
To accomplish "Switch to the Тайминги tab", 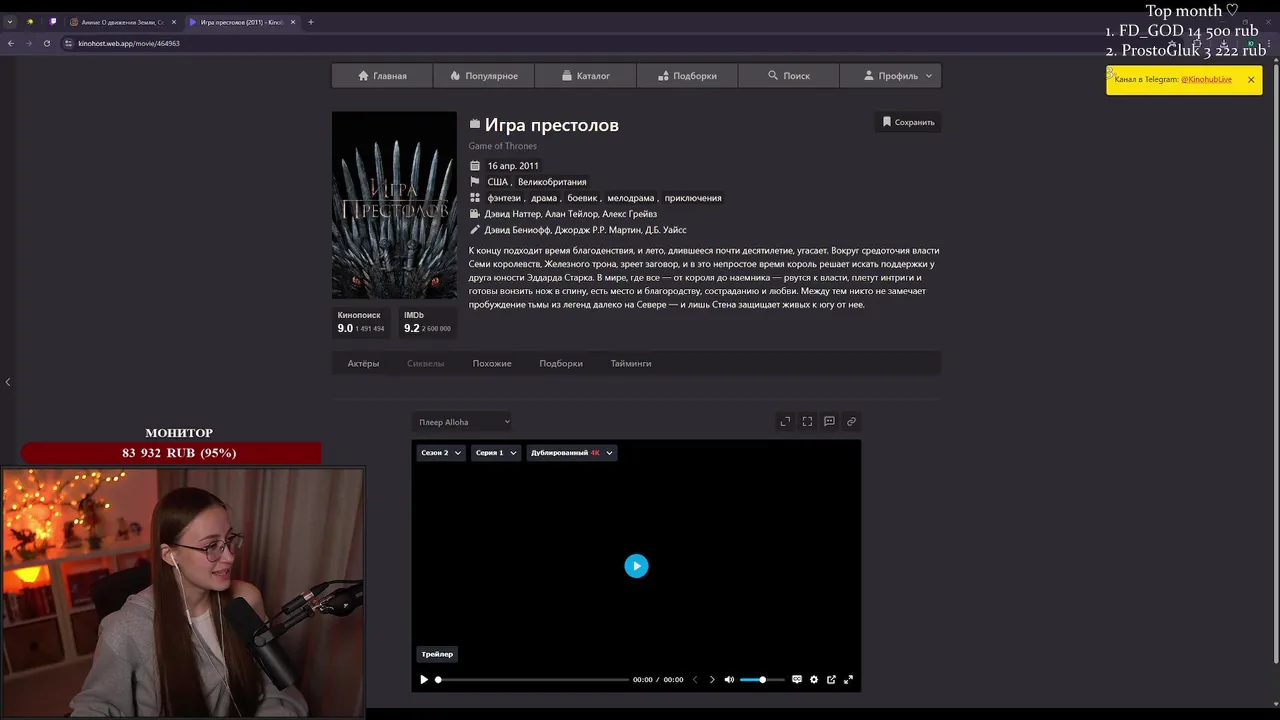I will [x=631, y=363].
